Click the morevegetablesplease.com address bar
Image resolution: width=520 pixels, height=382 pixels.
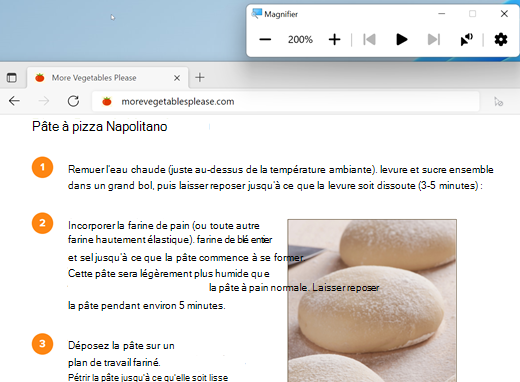(x=286, y=101)
